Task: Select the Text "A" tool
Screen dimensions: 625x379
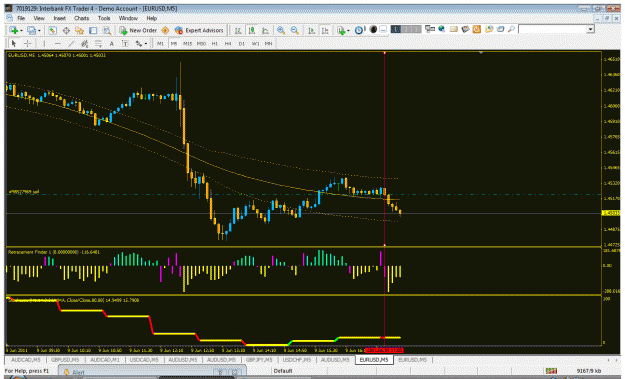Action: 112,43
